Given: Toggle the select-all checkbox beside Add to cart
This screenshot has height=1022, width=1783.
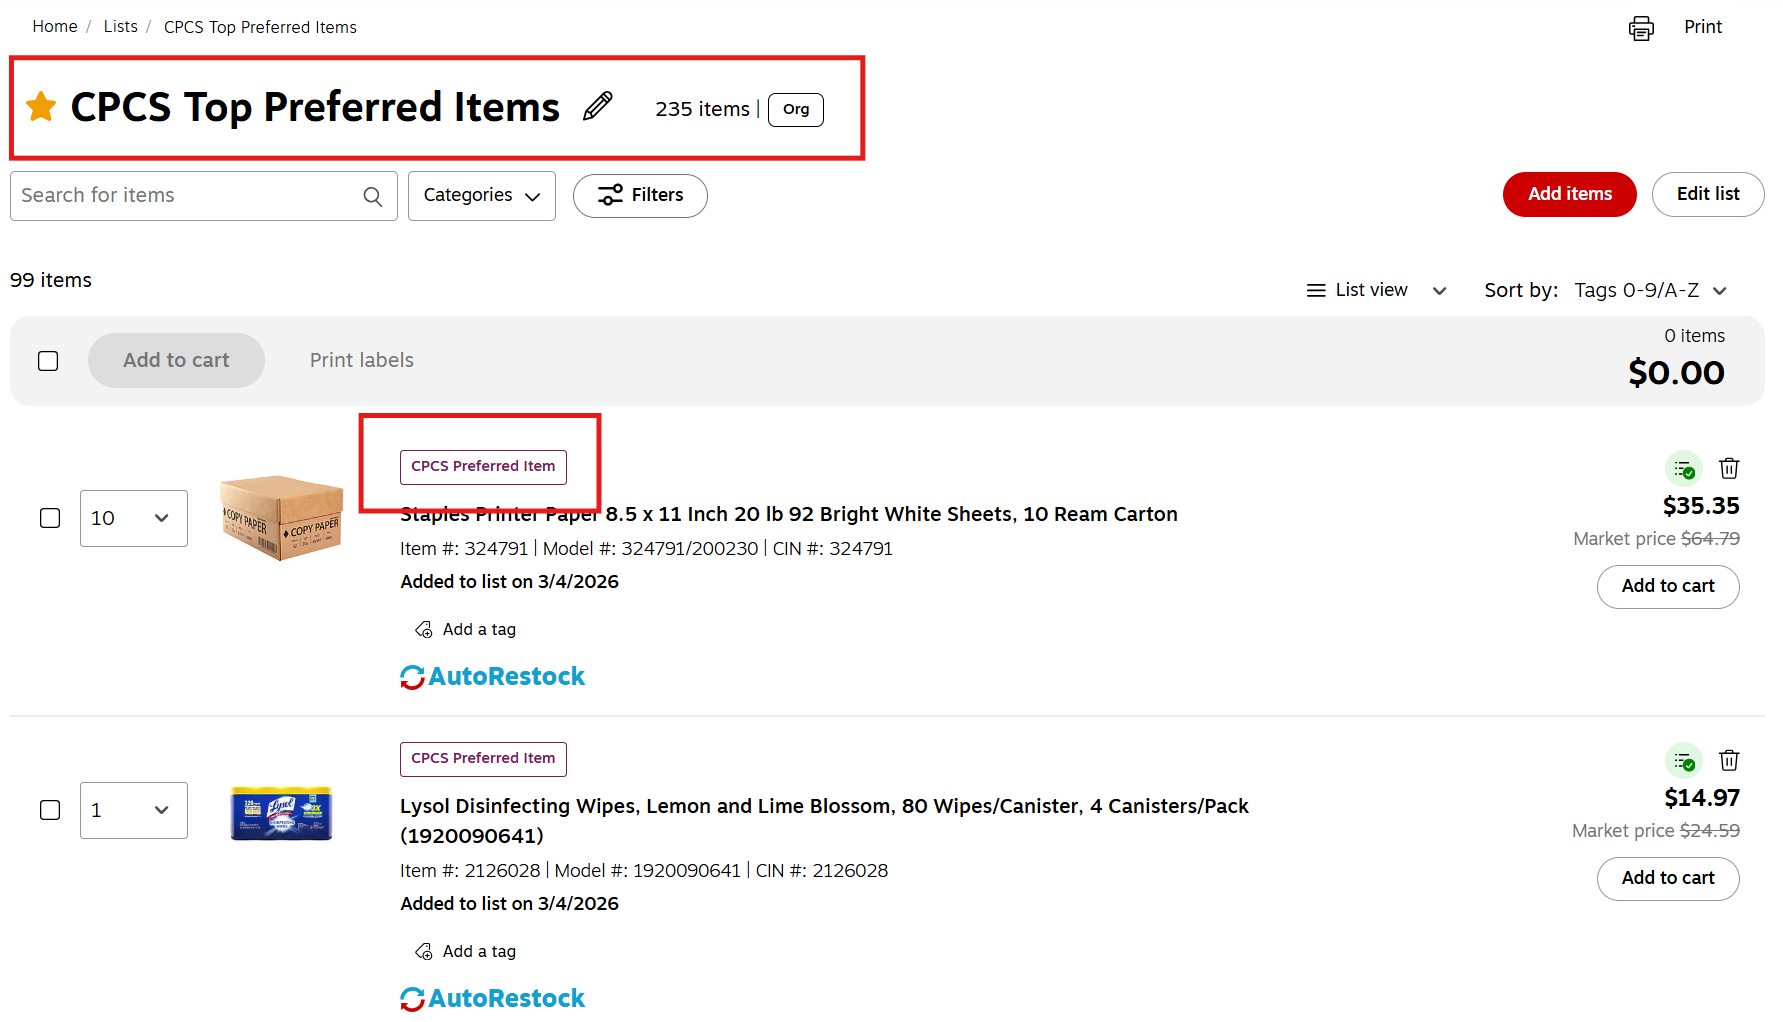Looking at the screenshot, I should point(48,361).
